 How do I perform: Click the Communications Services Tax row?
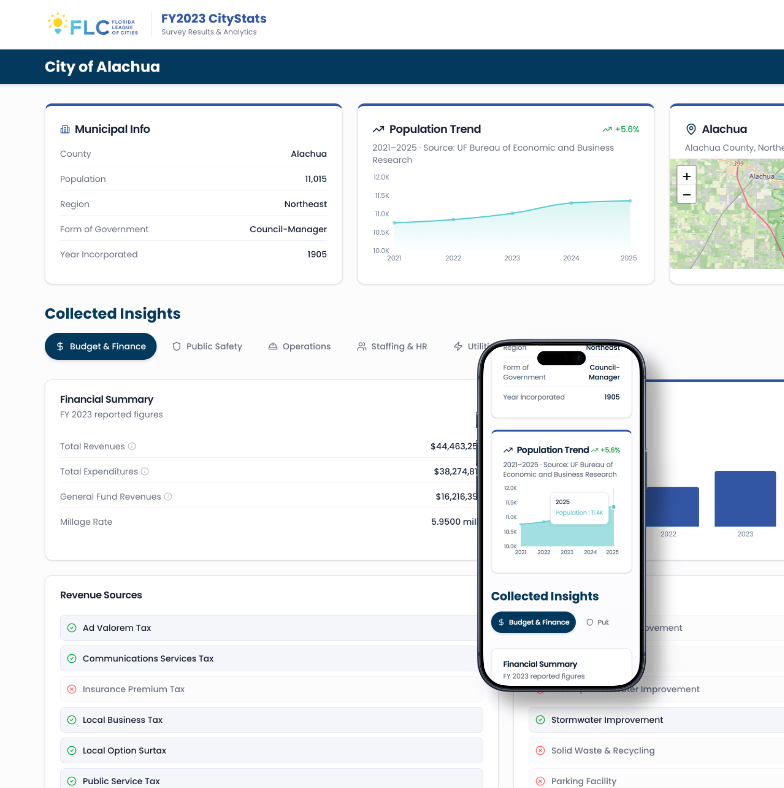point(271,658)
